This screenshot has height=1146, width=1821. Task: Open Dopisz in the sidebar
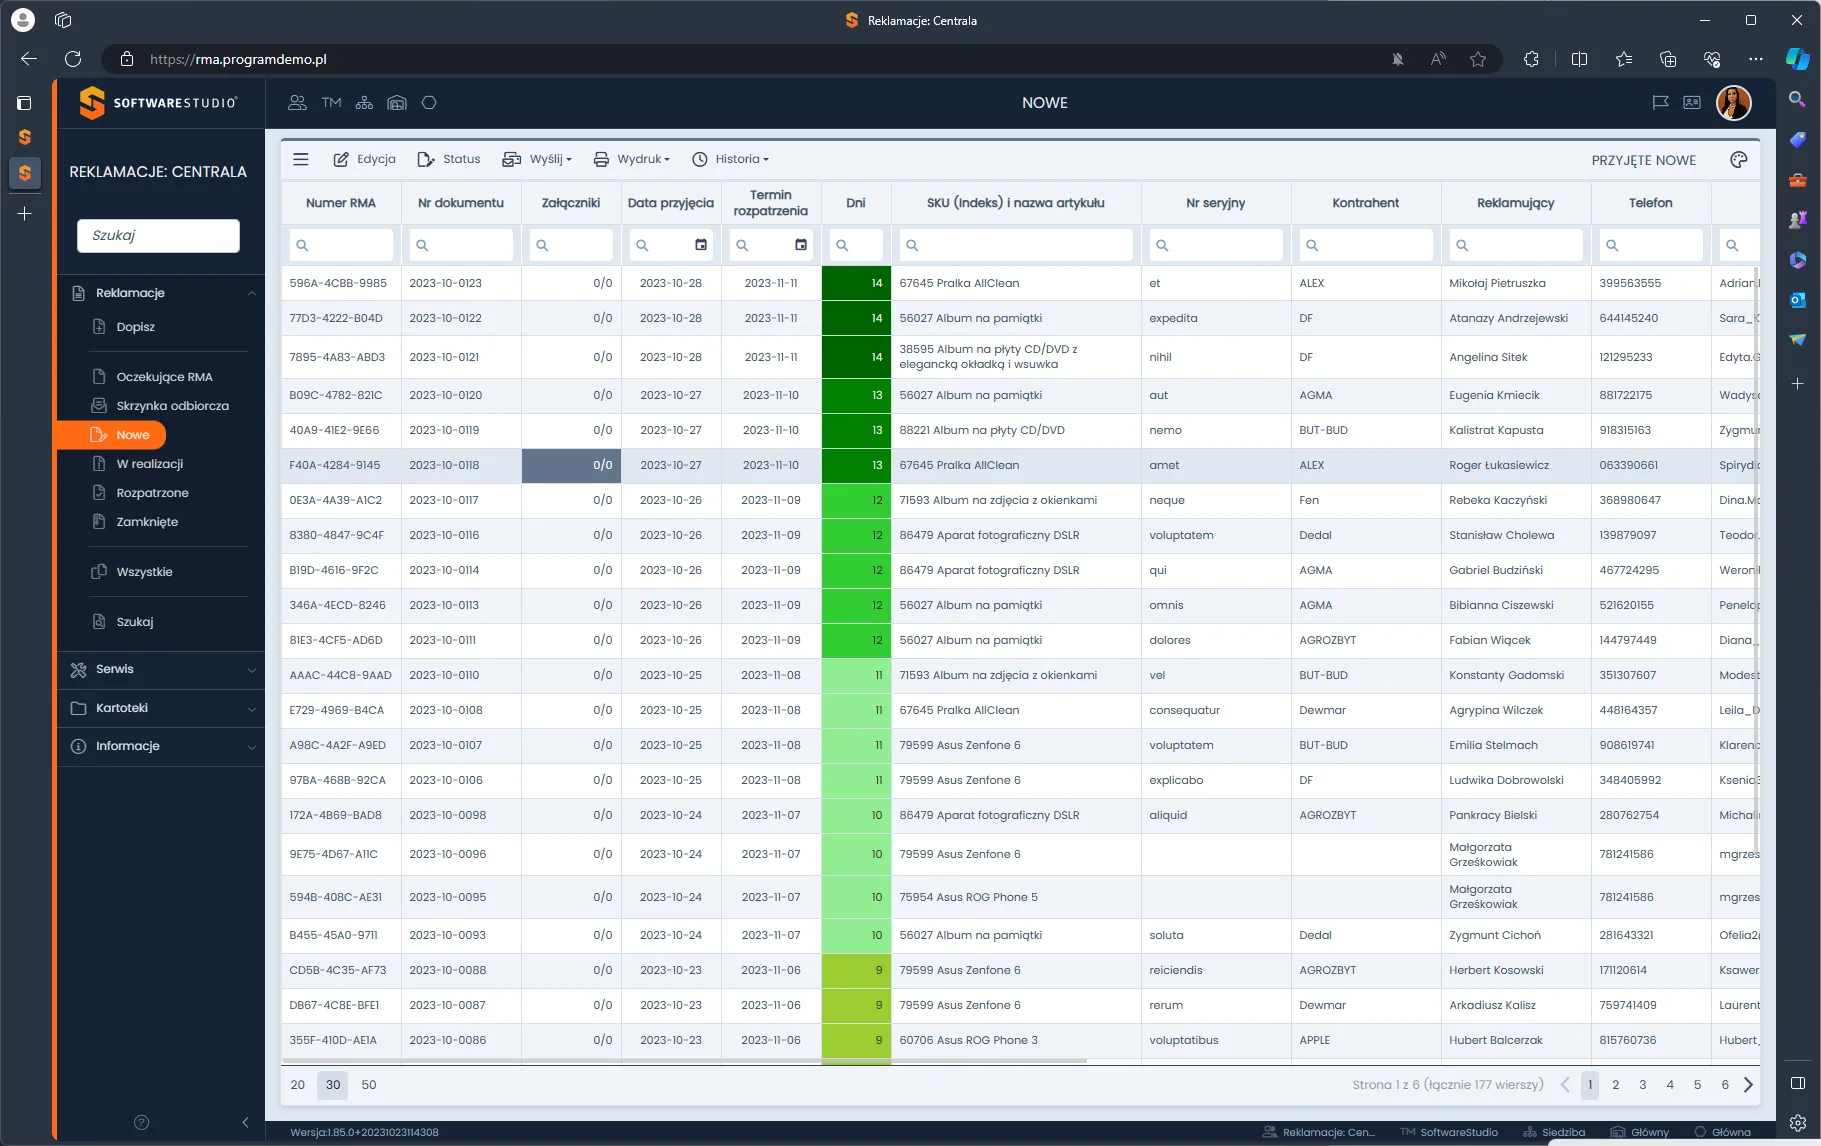click(x=135, y=327)
